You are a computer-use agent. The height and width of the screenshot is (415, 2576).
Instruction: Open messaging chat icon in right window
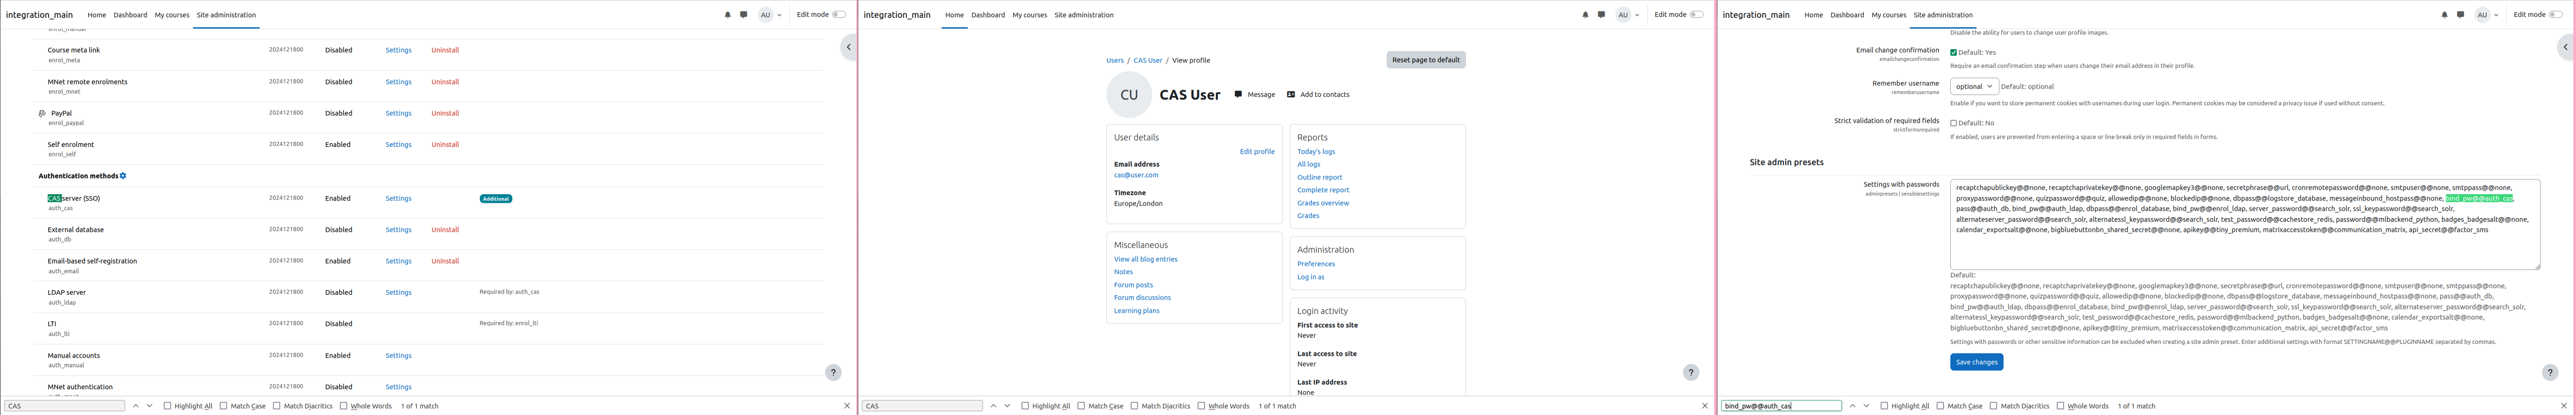(x=2460, y=15)
